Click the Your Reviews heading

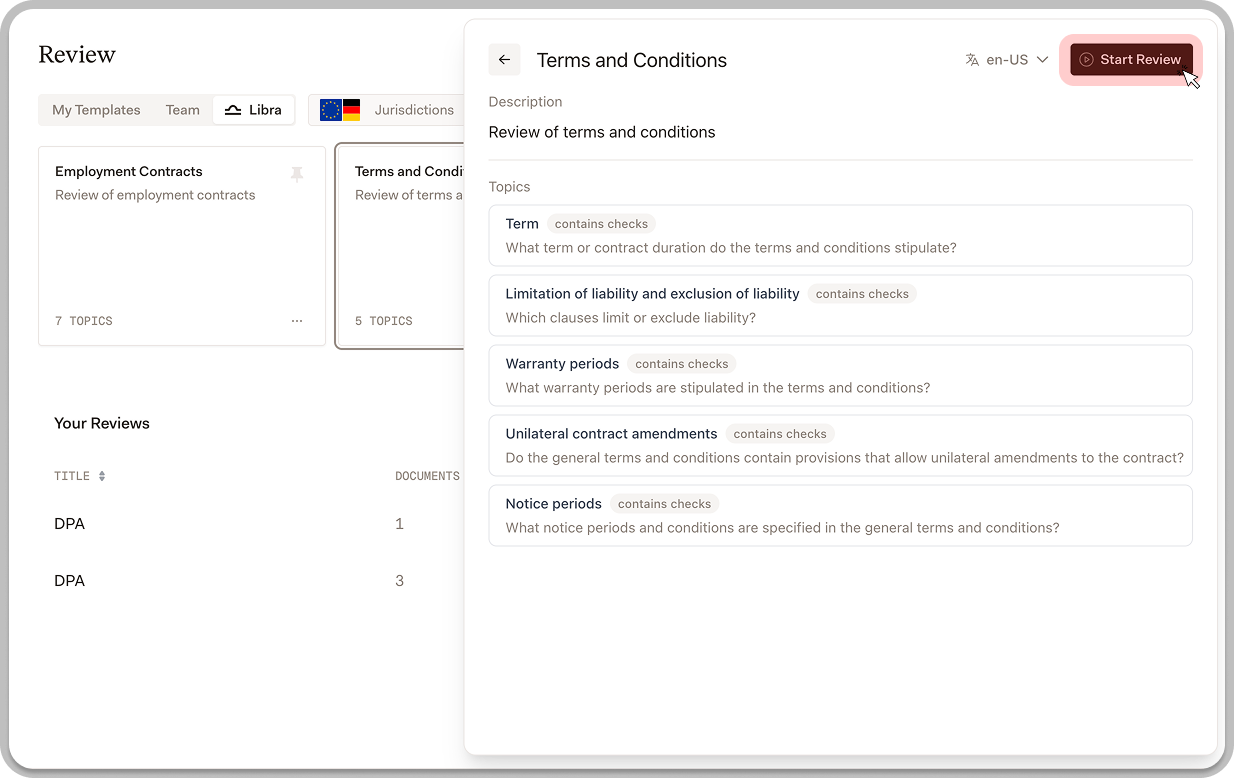[x=102, y=423]
